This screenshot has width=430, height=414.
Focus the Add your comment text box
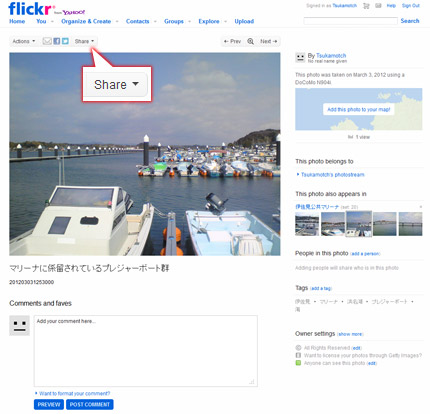point(146,351)
